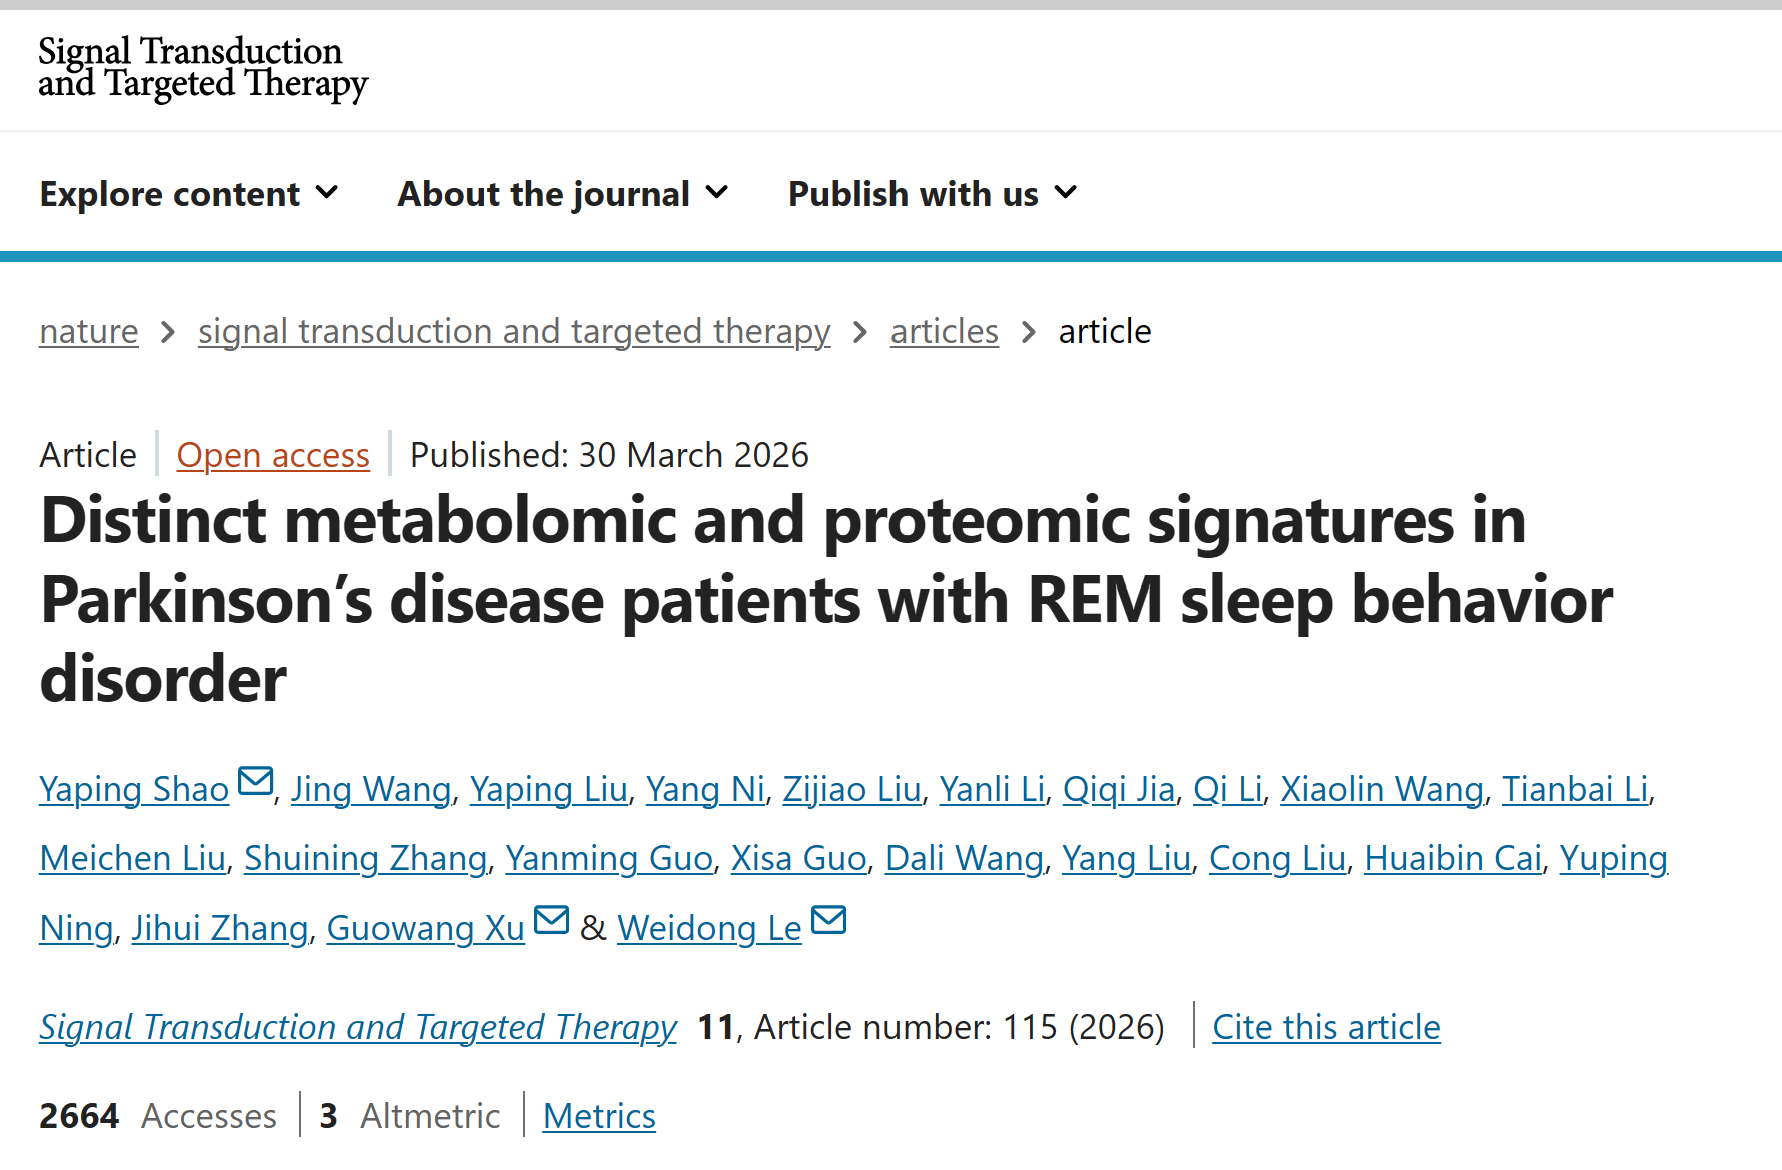1782x1170 pixels.
Task: Select author Tianbai Li's name
Action: [x=1575, y=789]
